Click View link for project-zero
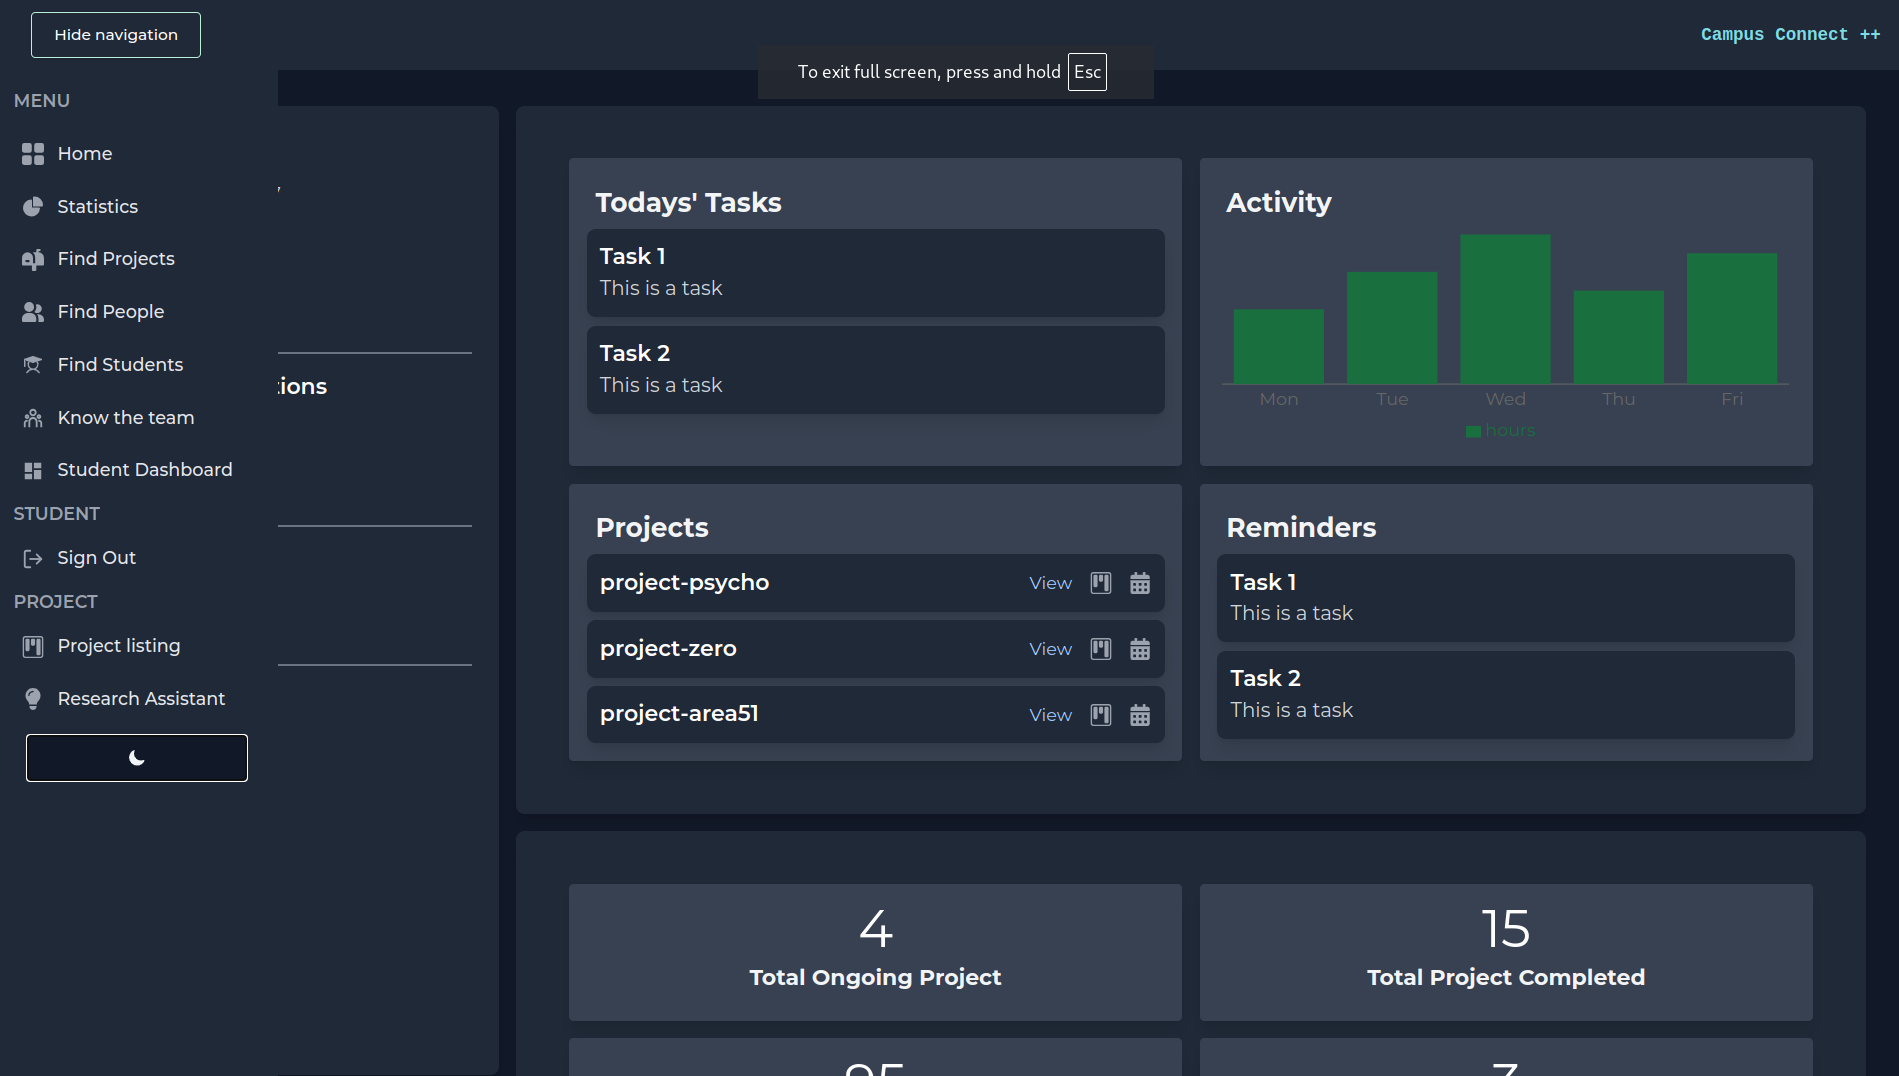Image resolution: width=1899 pixels, height=1076 pixels. [1050, 649]
